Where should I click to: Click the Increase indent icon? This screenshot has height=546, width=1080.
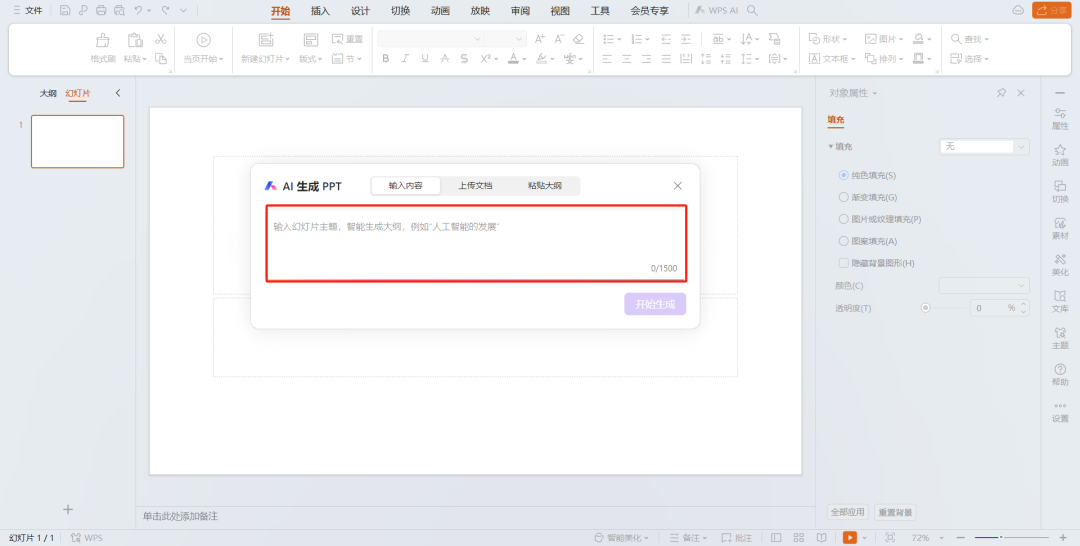pyautogui.click(x=685, y=39)
